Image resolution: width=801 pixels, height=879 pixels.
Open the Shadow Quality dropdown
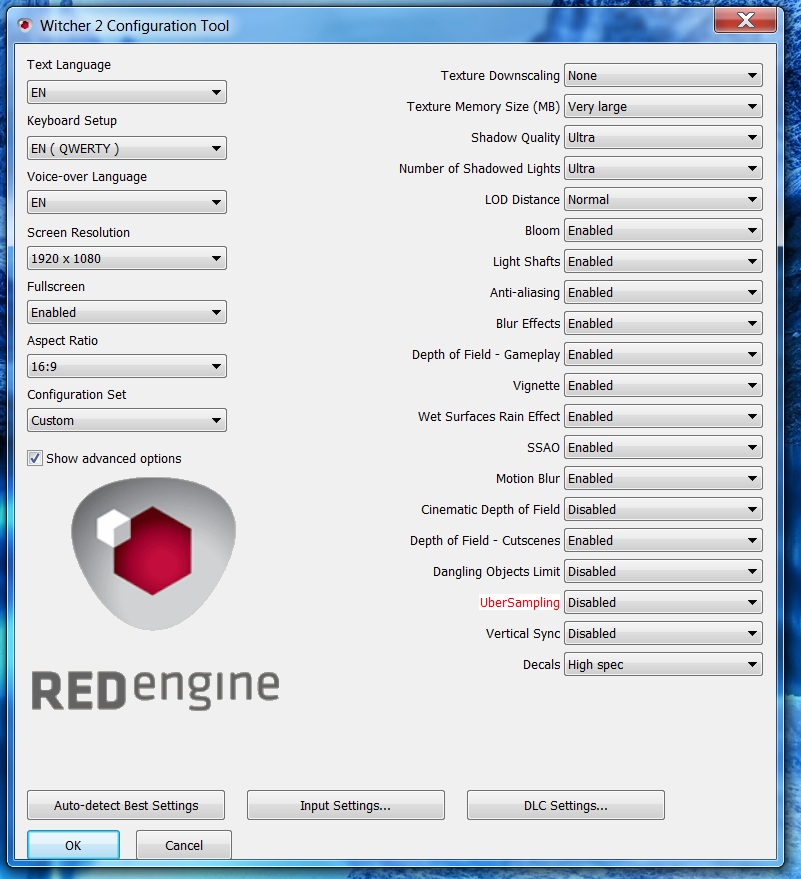pos(663,137)
